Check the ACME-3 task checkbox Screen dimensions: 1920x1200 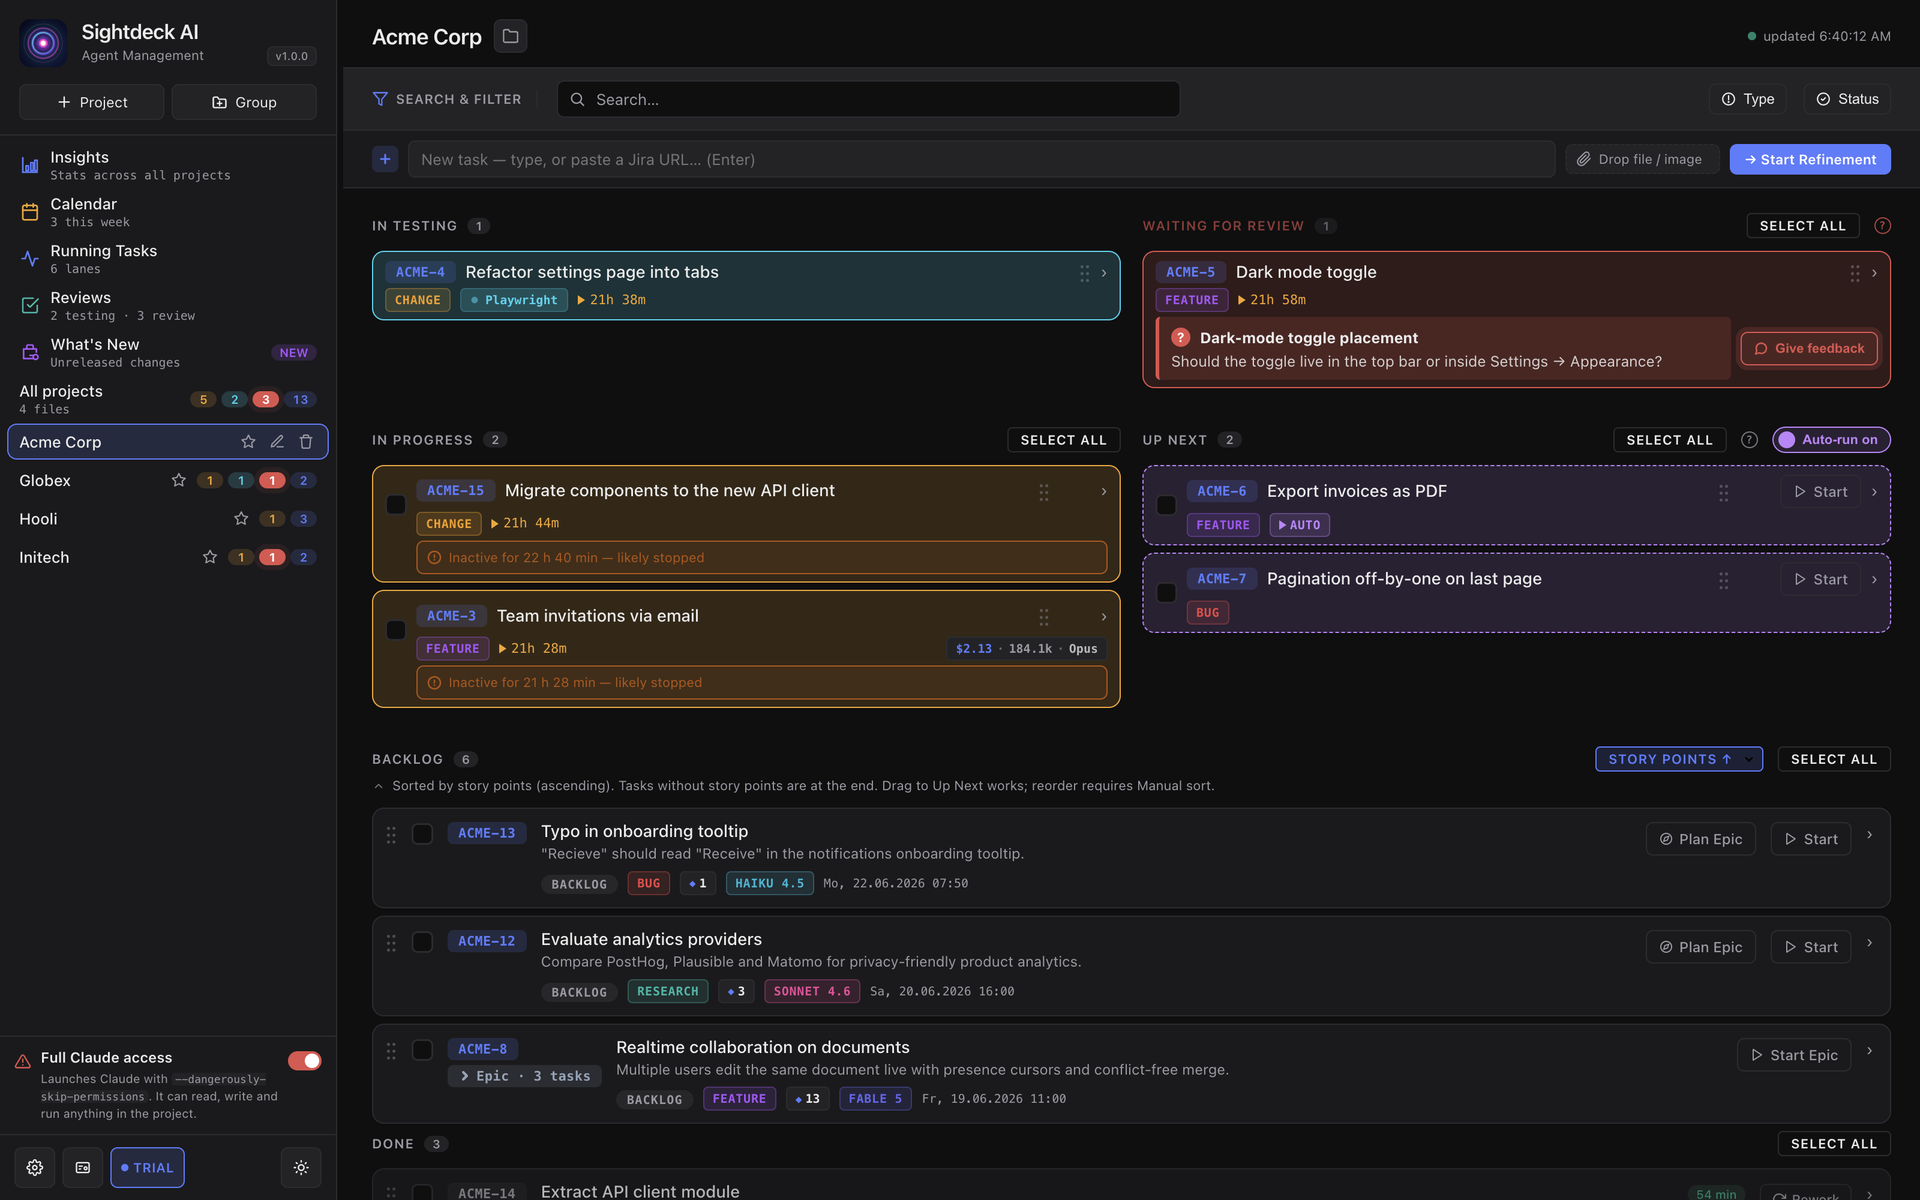(396, 630)
